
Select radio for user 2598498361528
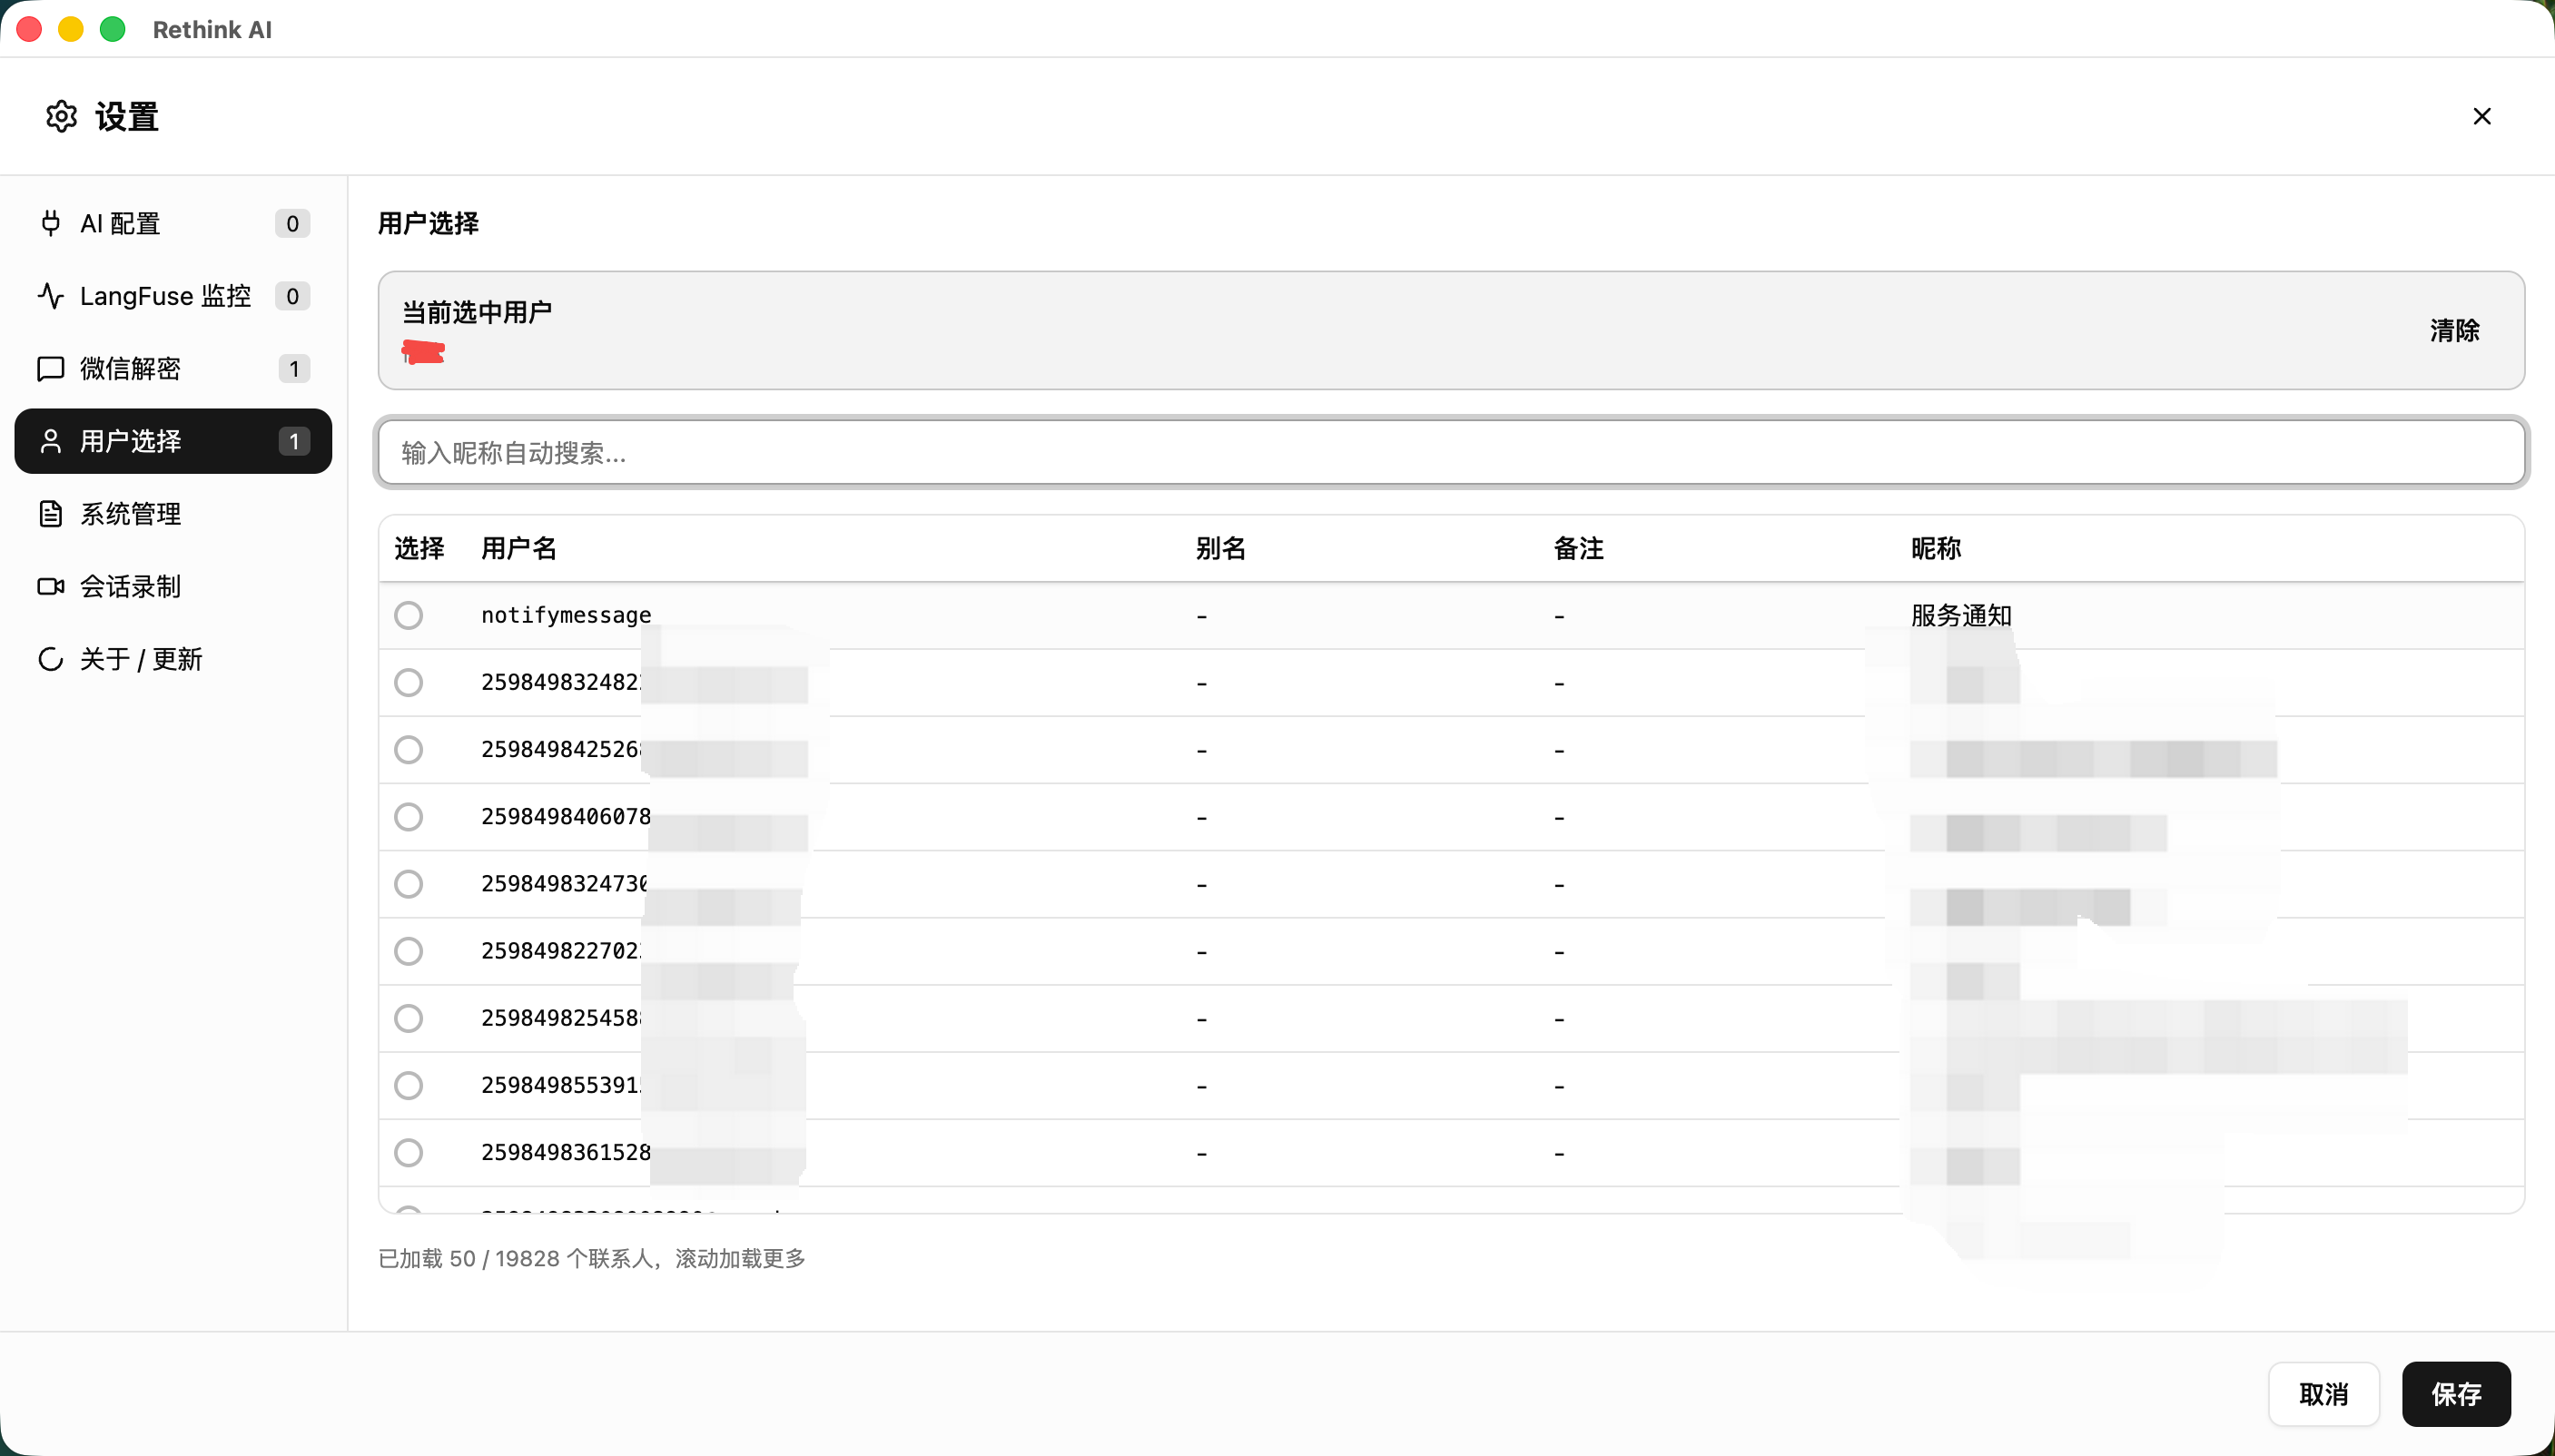click(x=408, y=1152)
